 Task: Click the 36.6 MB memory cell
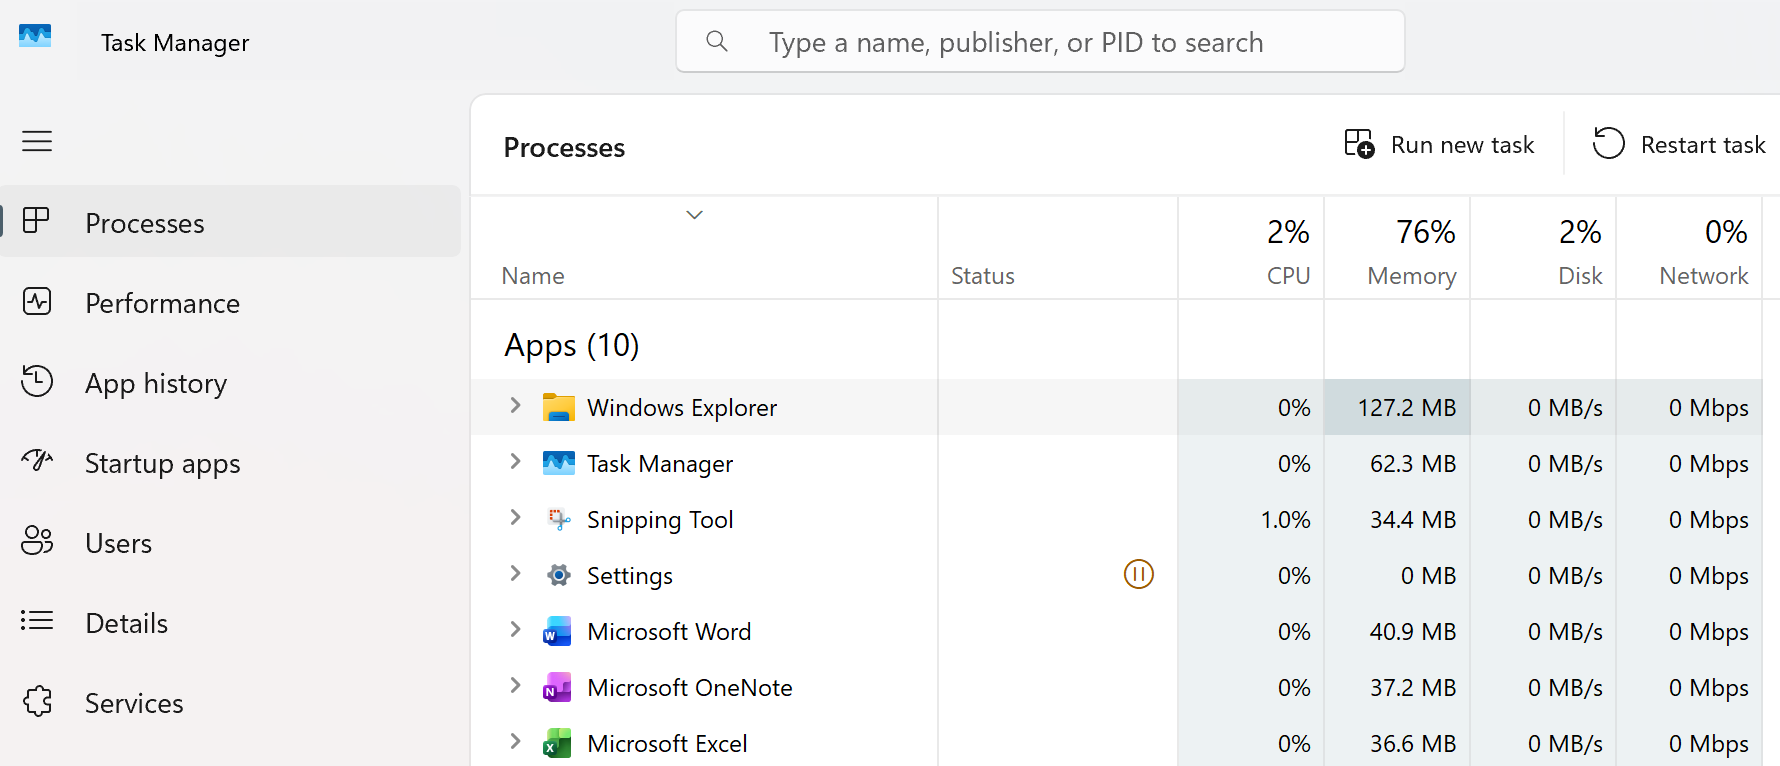[x=1397, y=743]
